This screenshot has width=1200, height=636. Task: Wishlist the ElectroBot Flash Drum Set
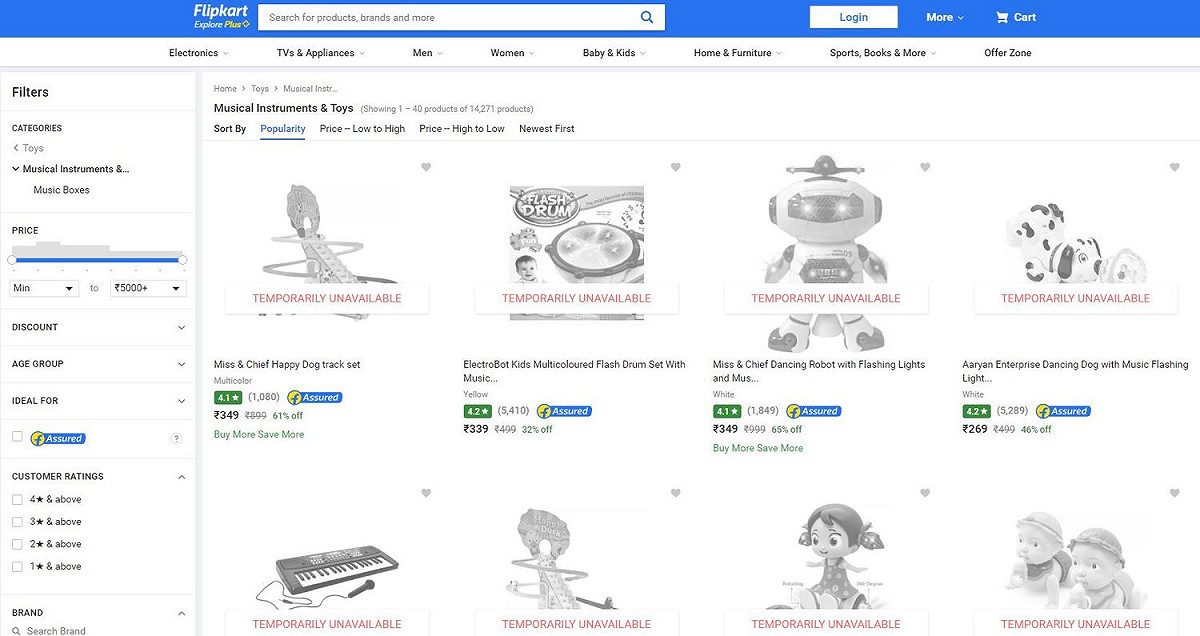675,167
